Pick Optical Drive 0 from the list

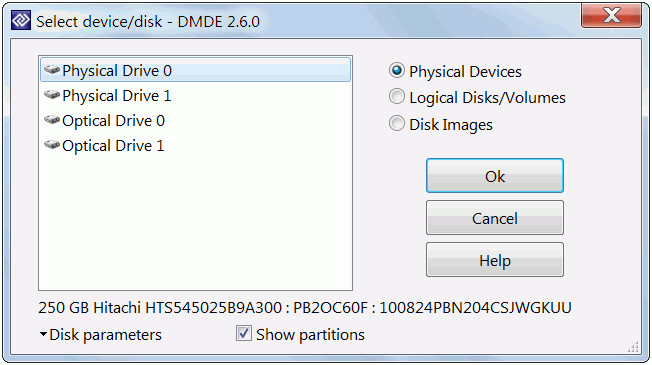click(195, 121)
